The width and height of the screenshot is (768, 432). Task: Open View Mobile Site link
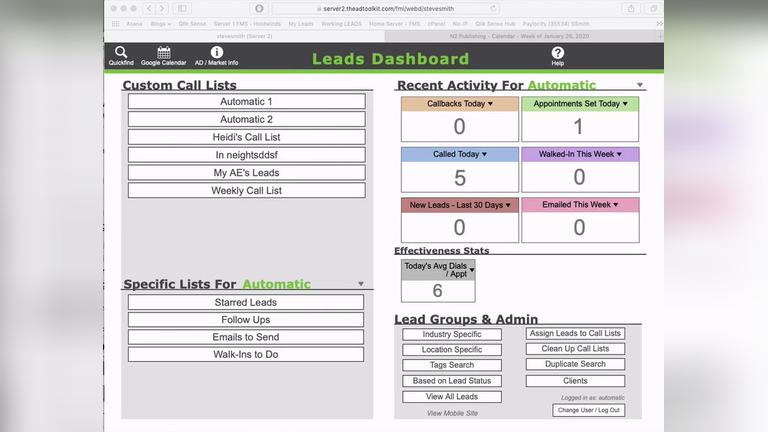click(x=452, y=413)
